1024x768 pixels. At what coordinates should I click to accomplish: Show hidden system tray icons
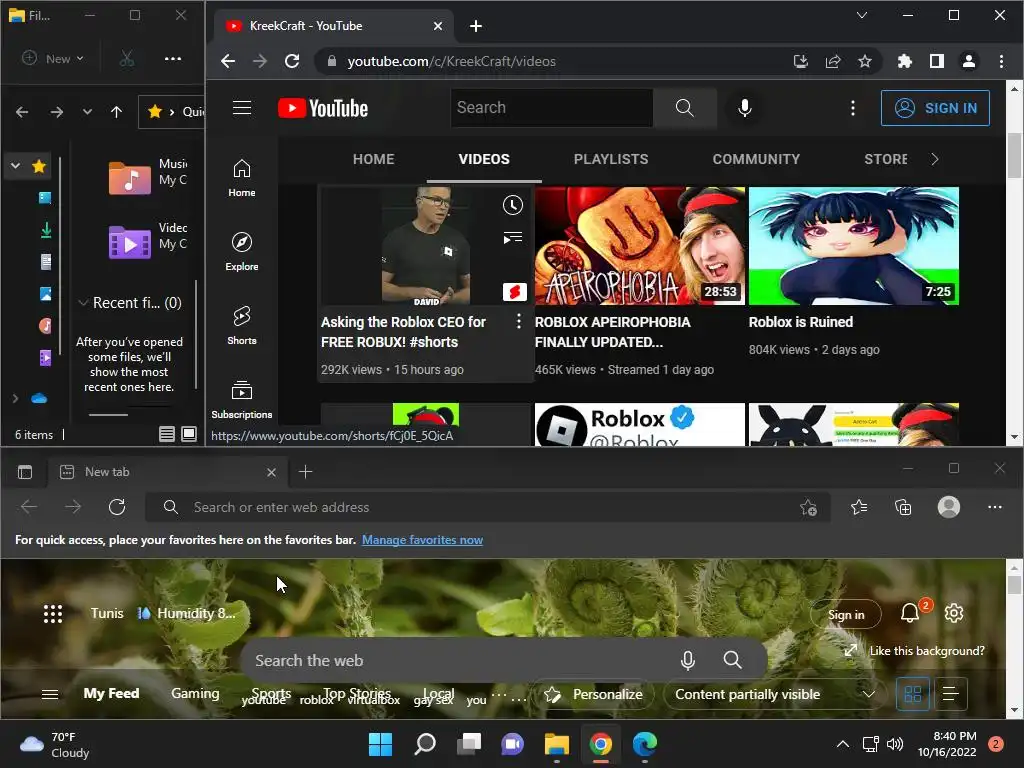[x=842, y=743]
